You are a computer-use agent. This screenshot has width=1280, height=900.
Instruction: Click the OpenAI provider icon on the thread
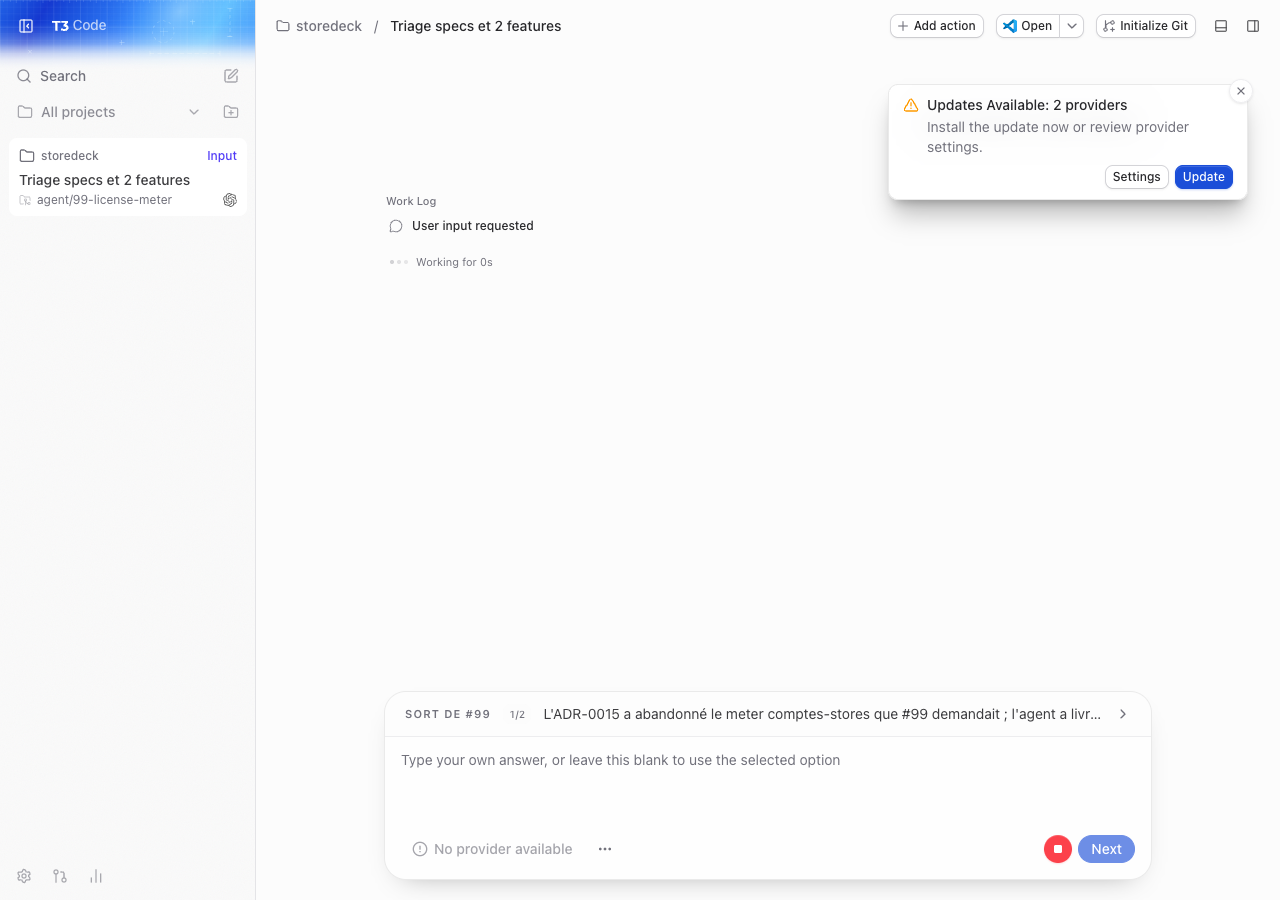click(x=230, y=200)
